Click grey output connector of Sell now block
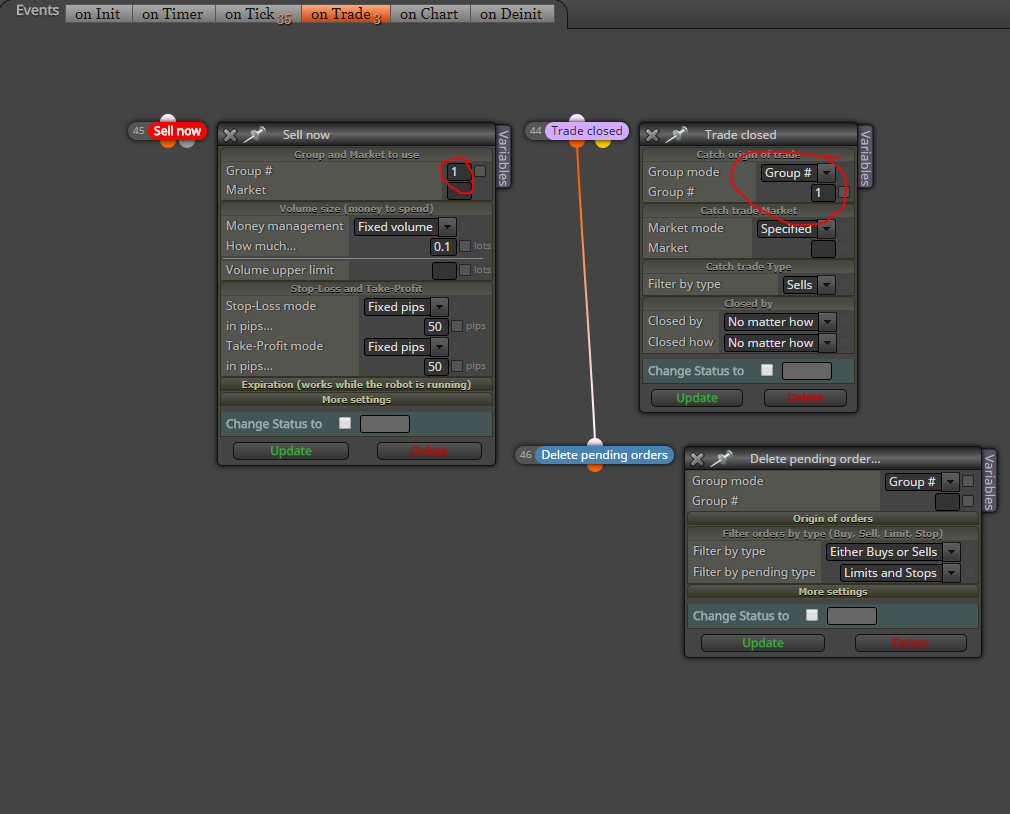The width and height of the screenshot is (1010, 814). [x=187, y=143]
